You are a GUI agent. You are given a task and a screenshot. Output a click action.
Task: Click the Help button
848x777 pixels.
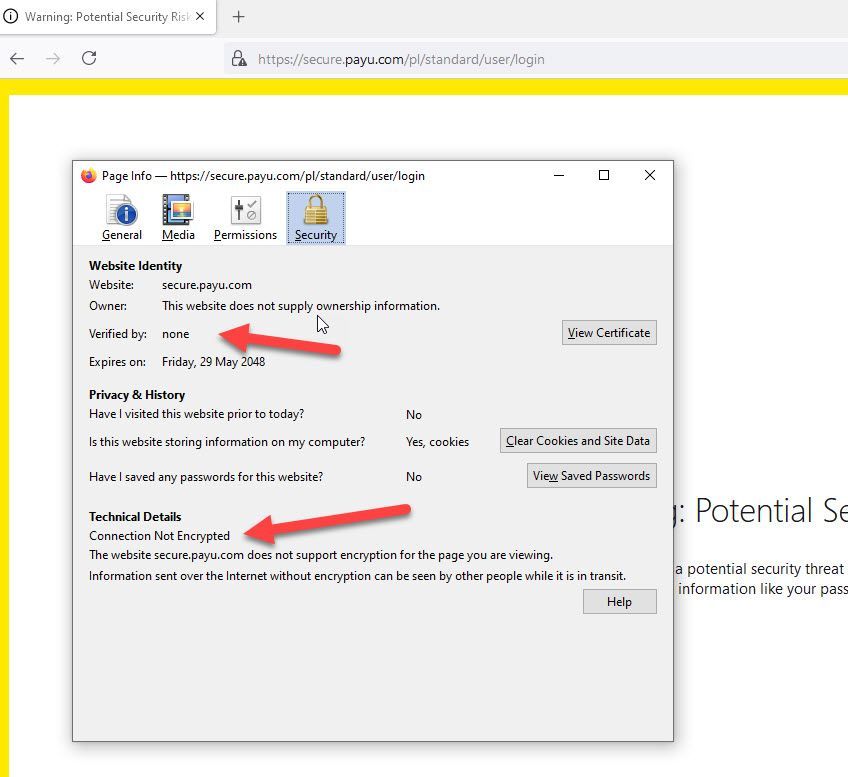(620, 602)
